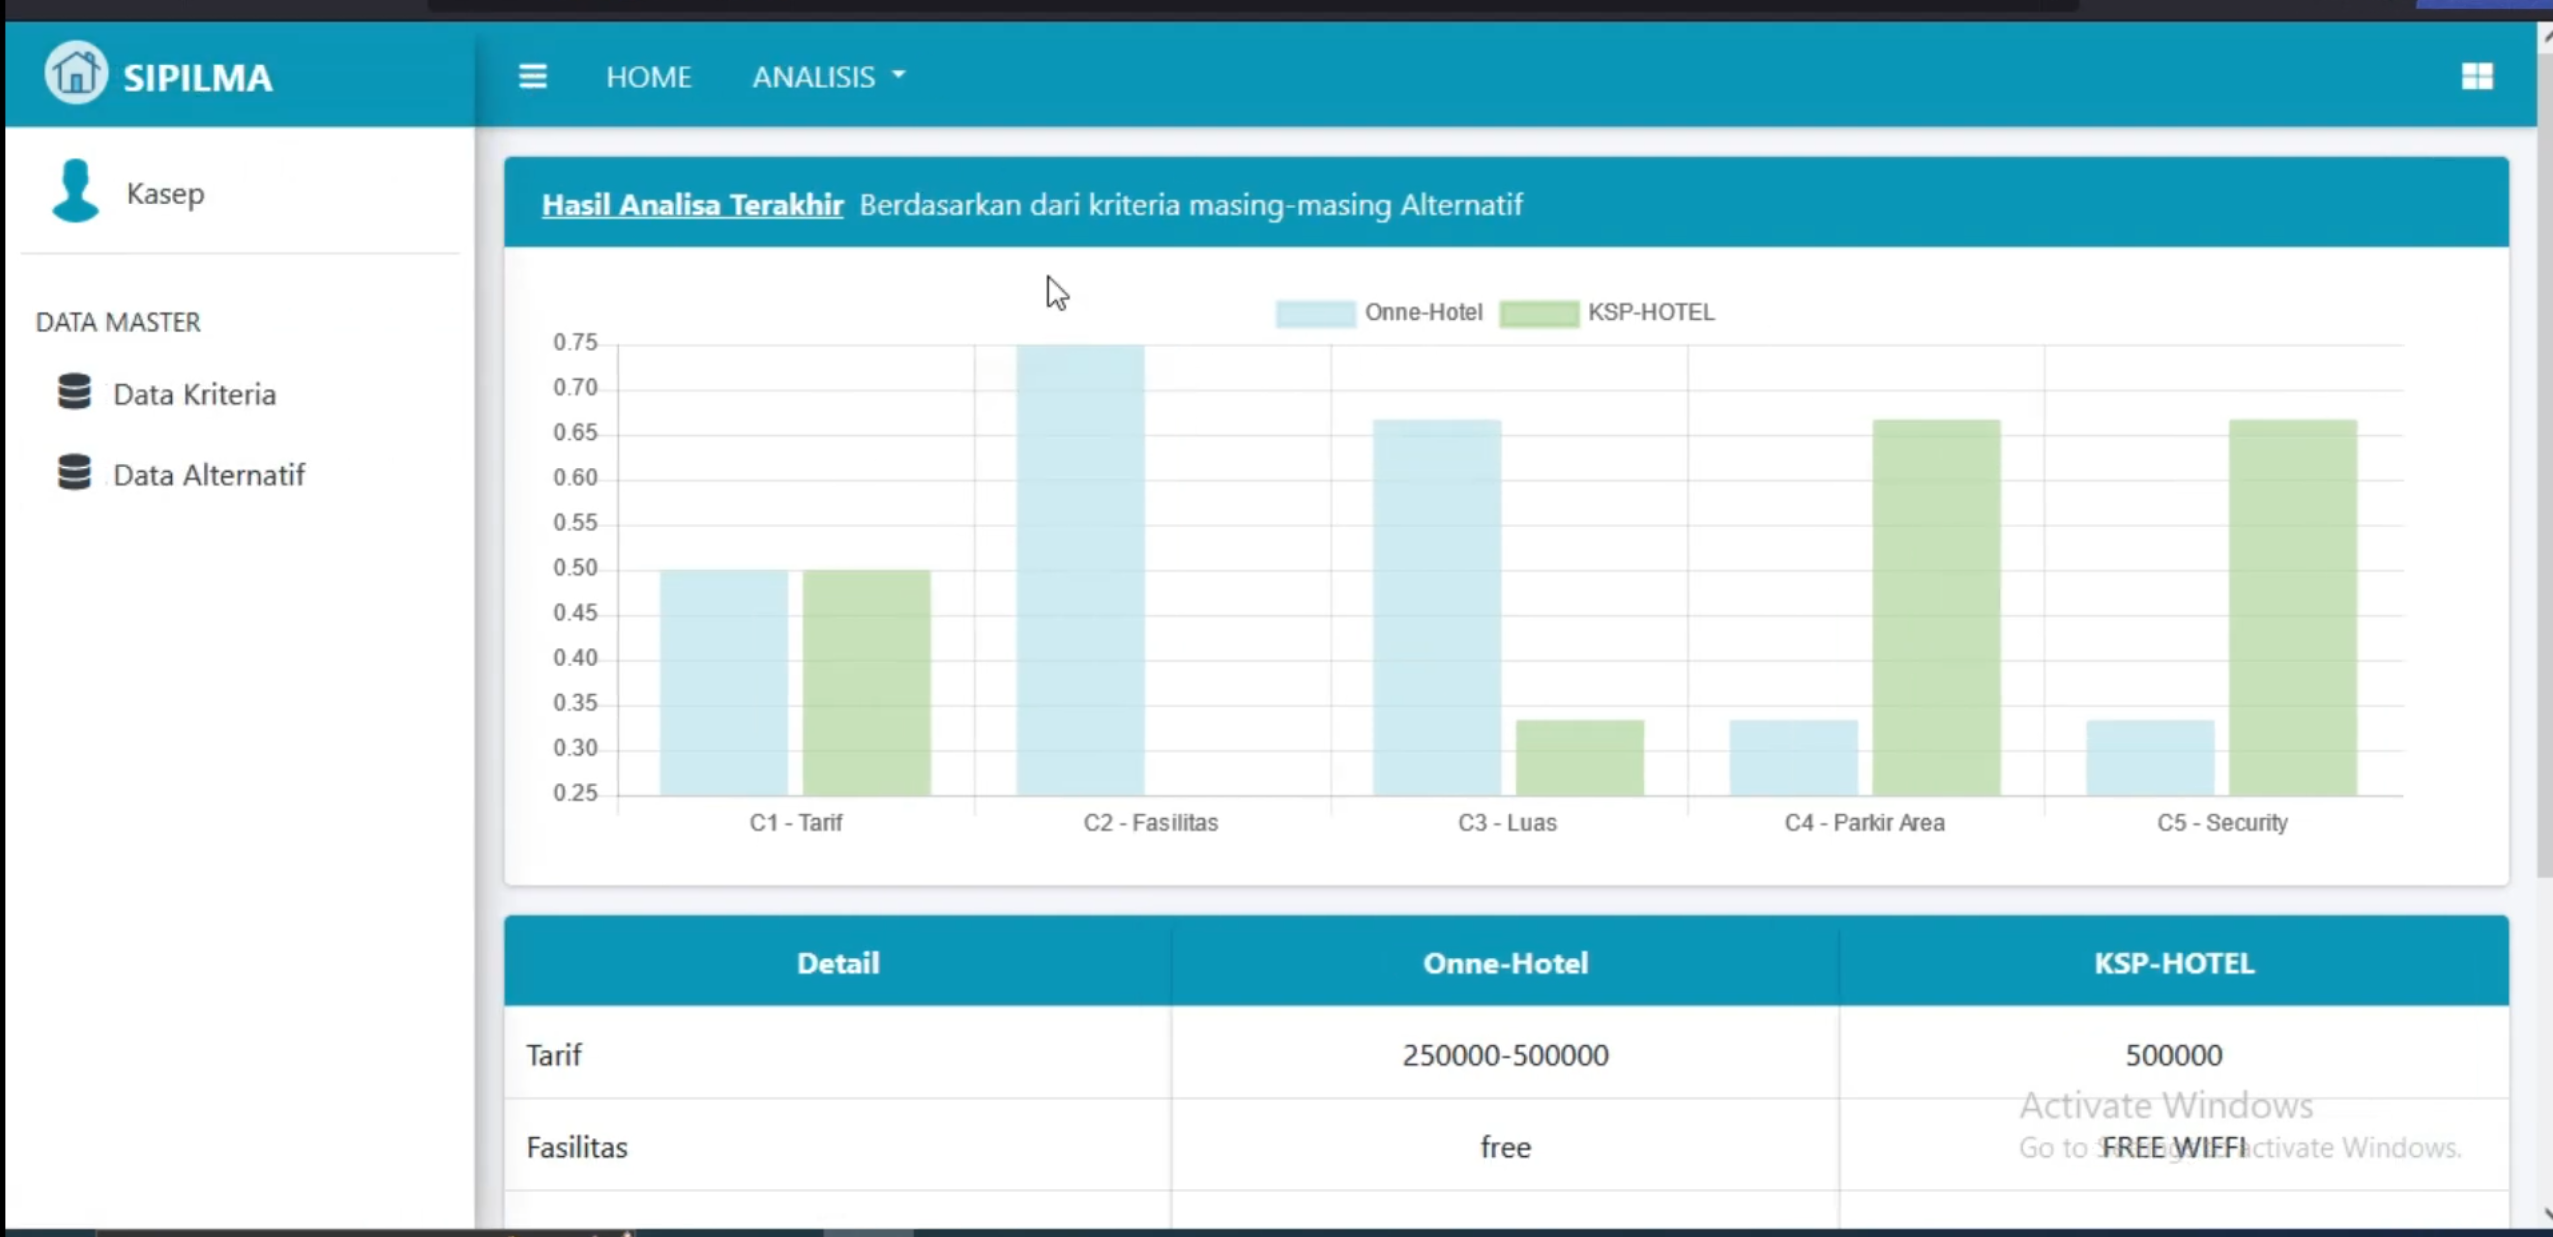This screenshot has width=2553, height=1237.
Task: Click the Onne-Hotel bar for C5 - Security
Action: pos(2150,758)
